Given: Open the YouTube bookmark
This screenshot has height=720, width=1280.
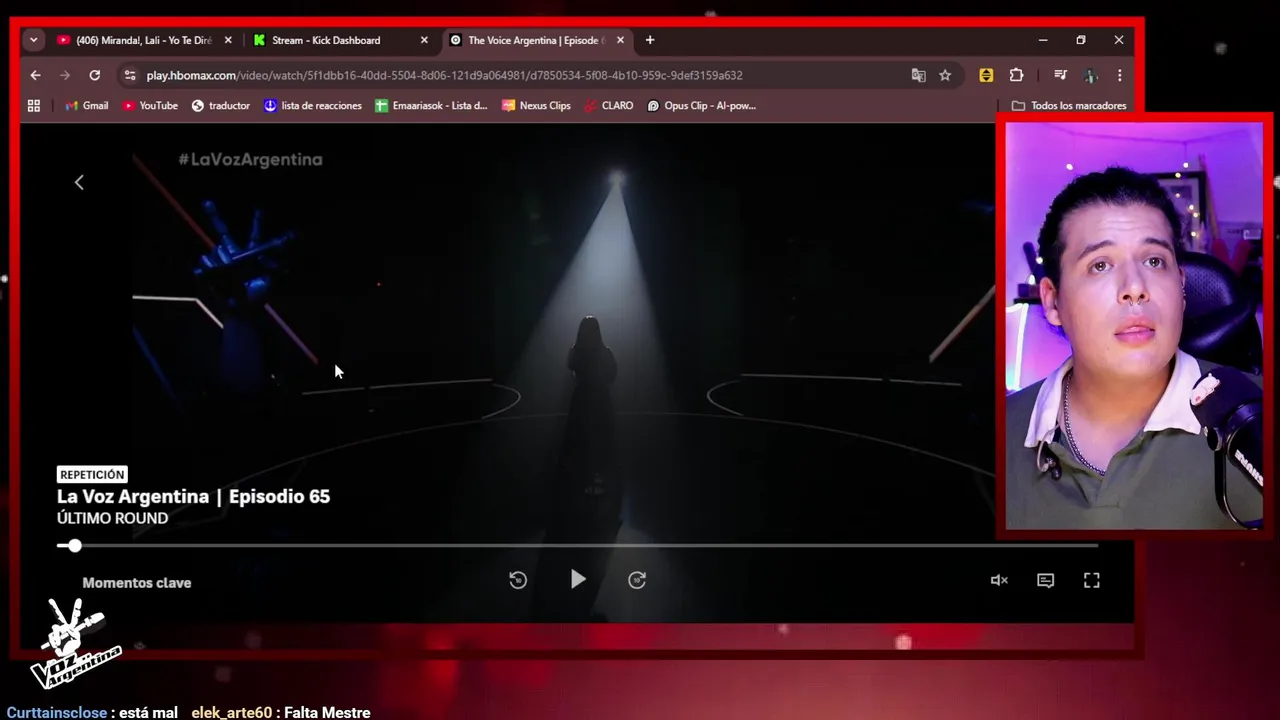Looking at the screenshot, I should pyautogui.click(x=150, y=105).
